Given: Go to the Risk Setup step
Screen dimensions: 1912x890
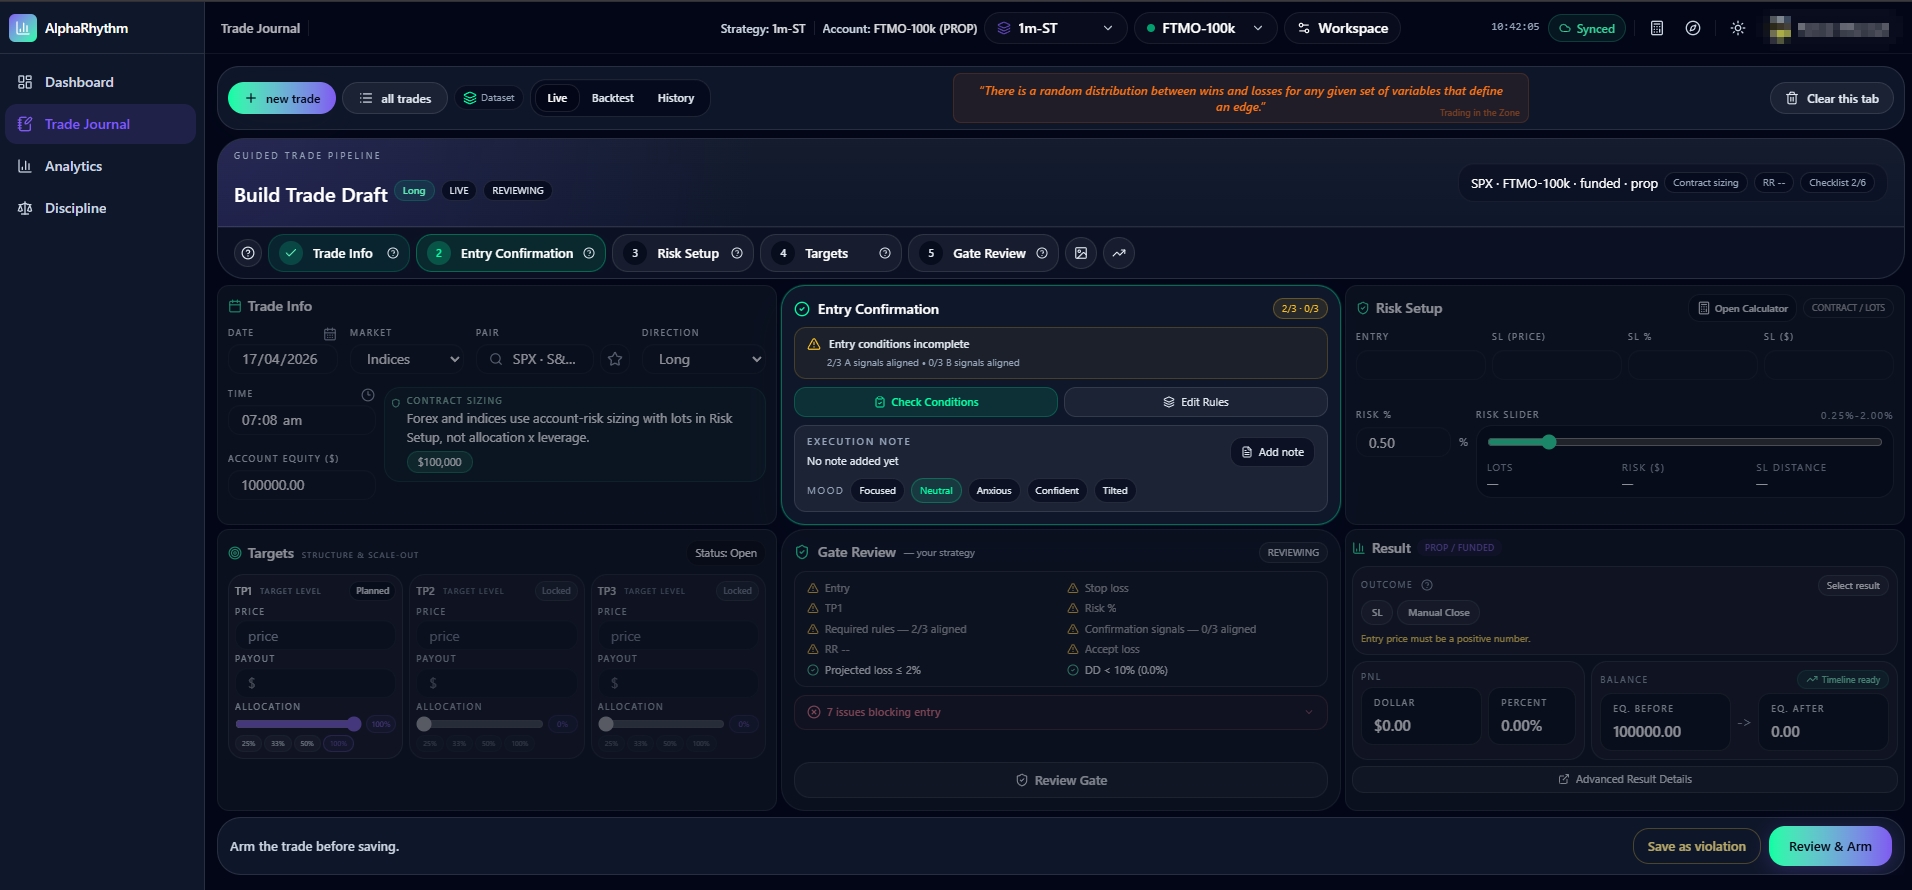Looking at the screenshot, I should coord(683,253).
